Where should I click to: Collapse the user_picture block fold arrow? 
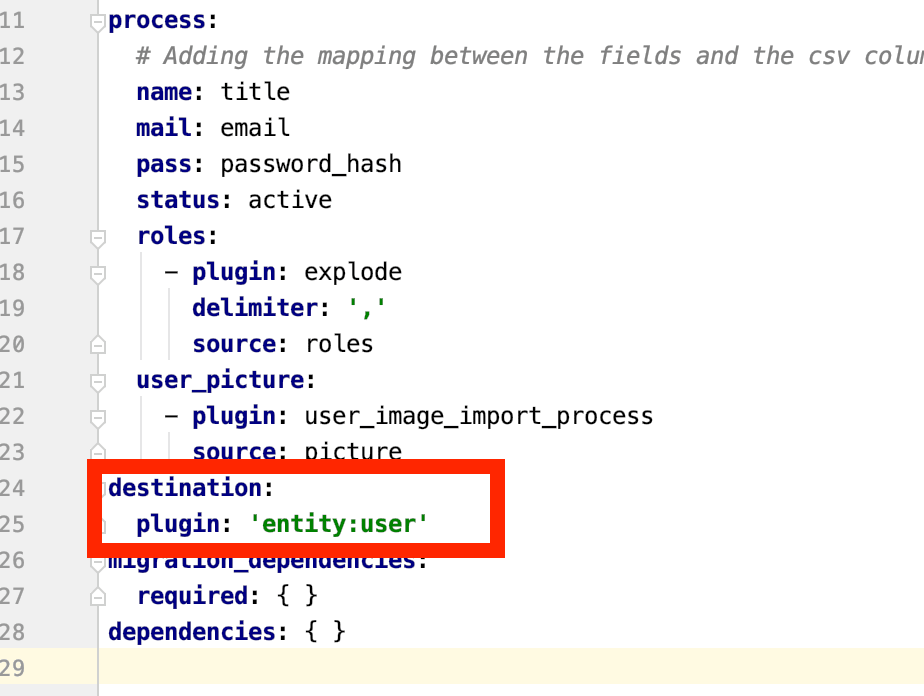[97, 380]
